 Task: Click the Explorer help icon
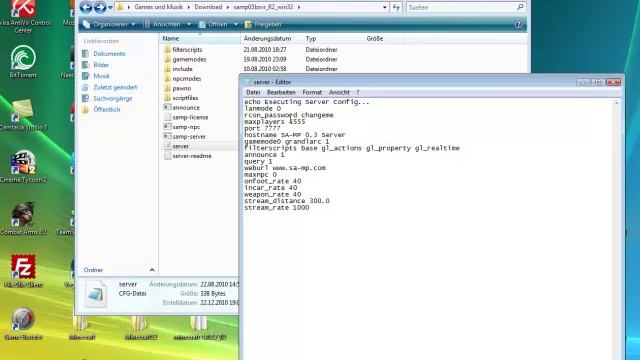pos(518,24)
